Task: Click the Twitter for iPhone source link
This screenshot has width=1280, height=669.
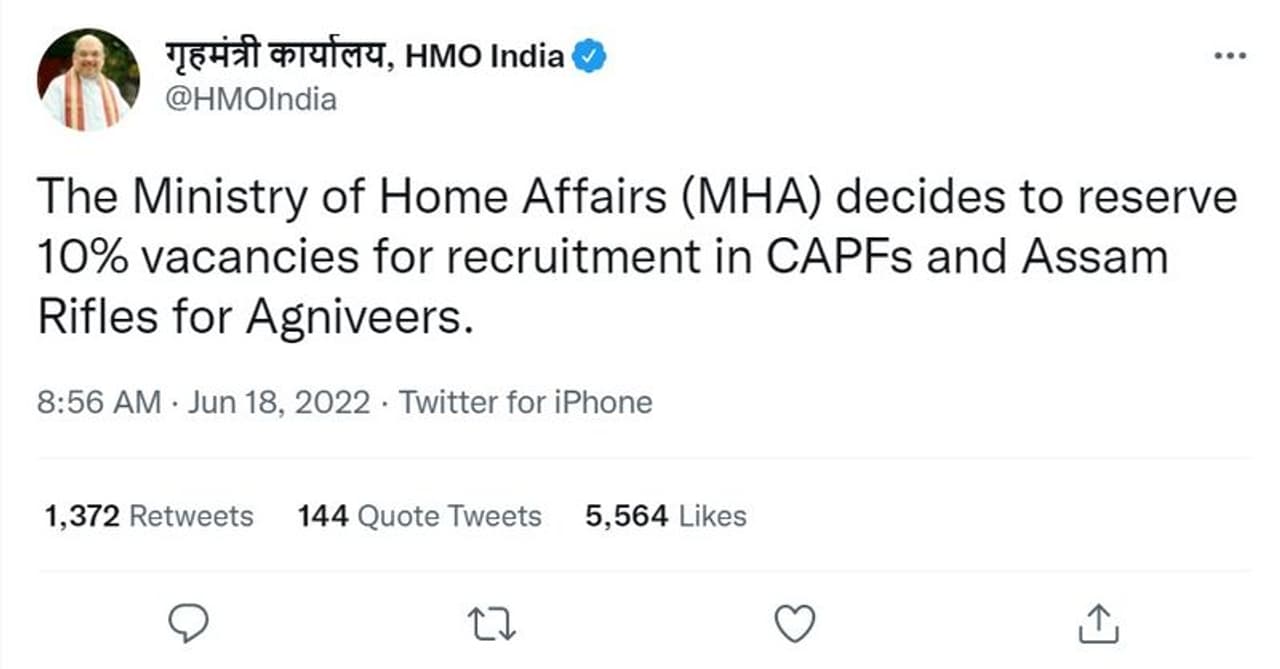Action: (x=526, y=402)
